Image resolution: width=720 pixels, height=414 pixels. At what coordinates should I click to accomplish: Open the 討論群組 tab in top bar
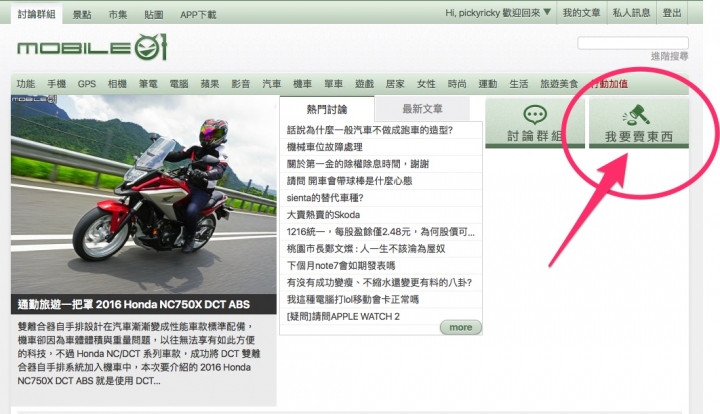37,14
